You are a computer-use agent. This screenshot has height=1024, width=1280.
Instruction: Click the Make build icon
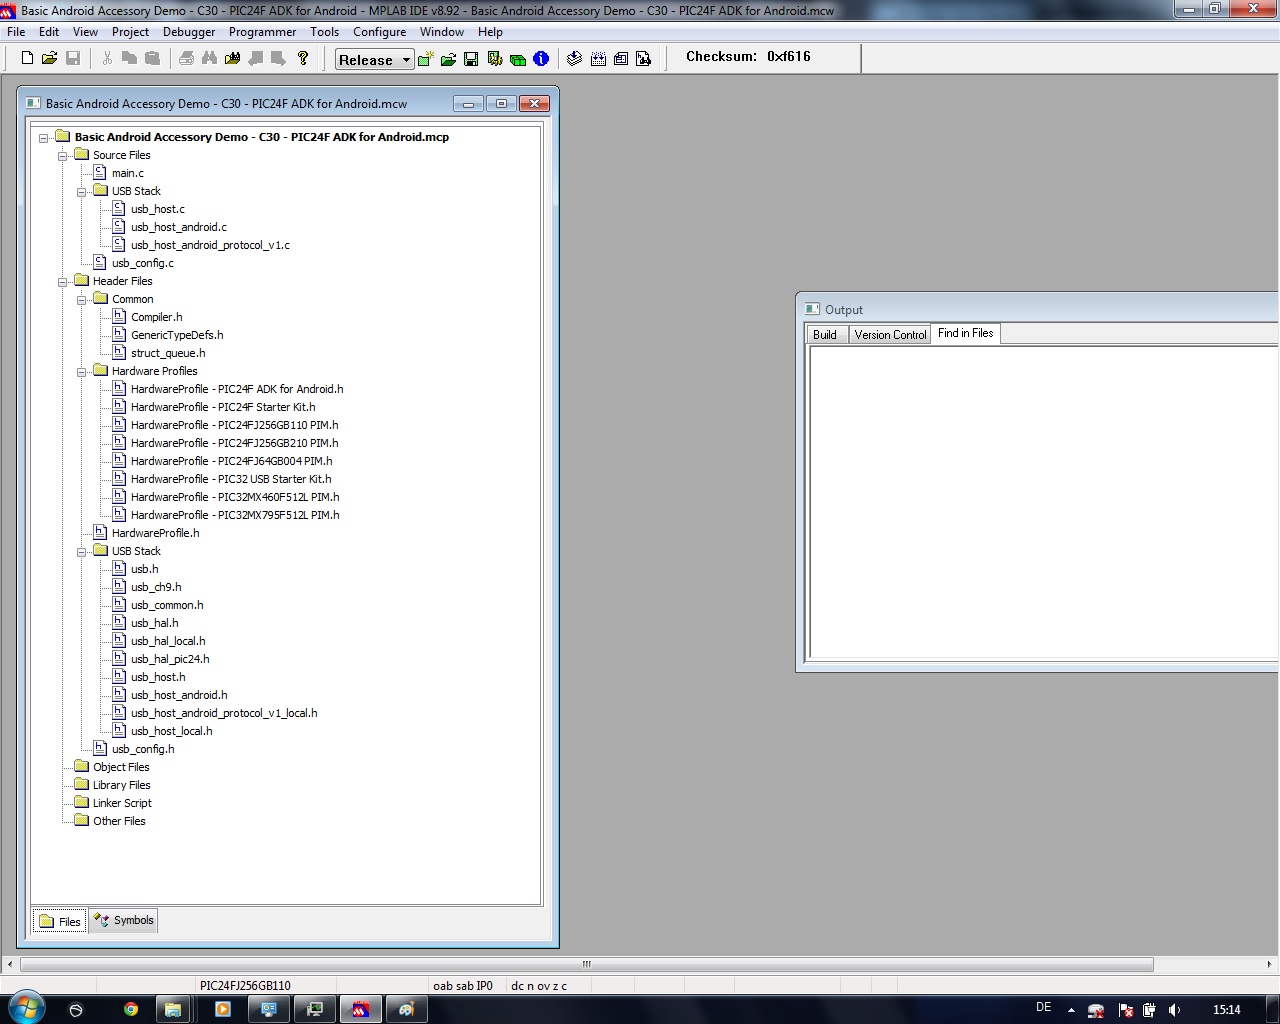click(x=574, y=59)
